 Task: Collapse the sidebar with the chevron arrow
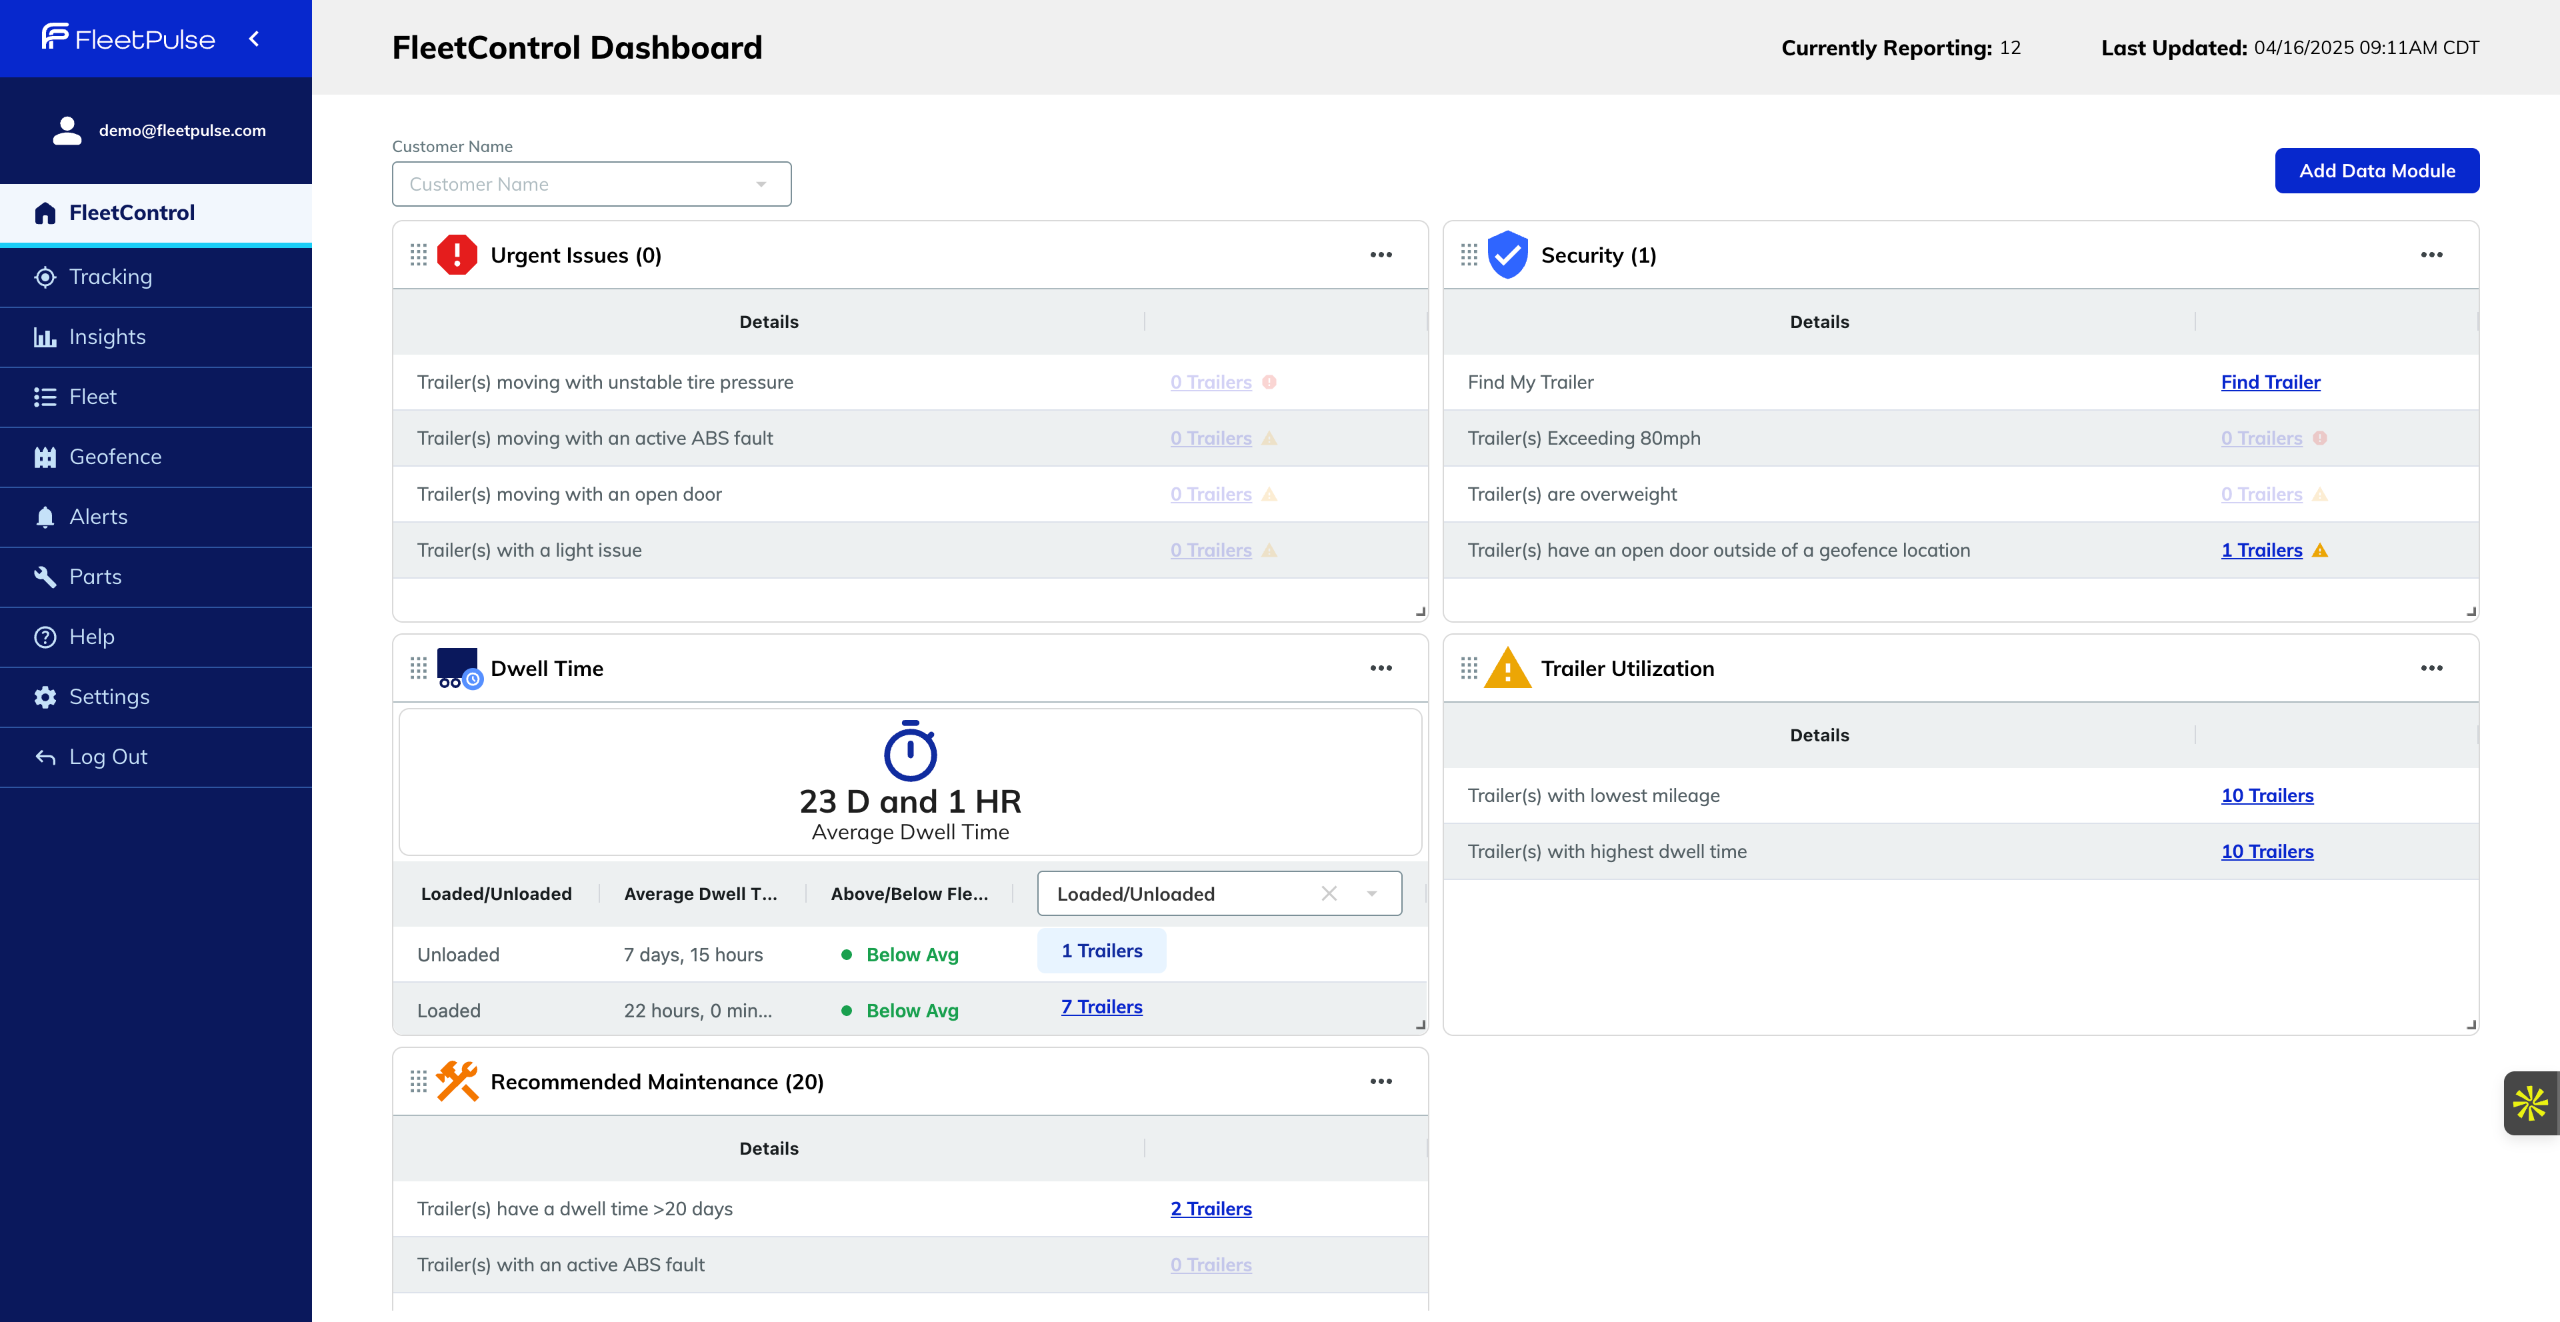(254, 39)
